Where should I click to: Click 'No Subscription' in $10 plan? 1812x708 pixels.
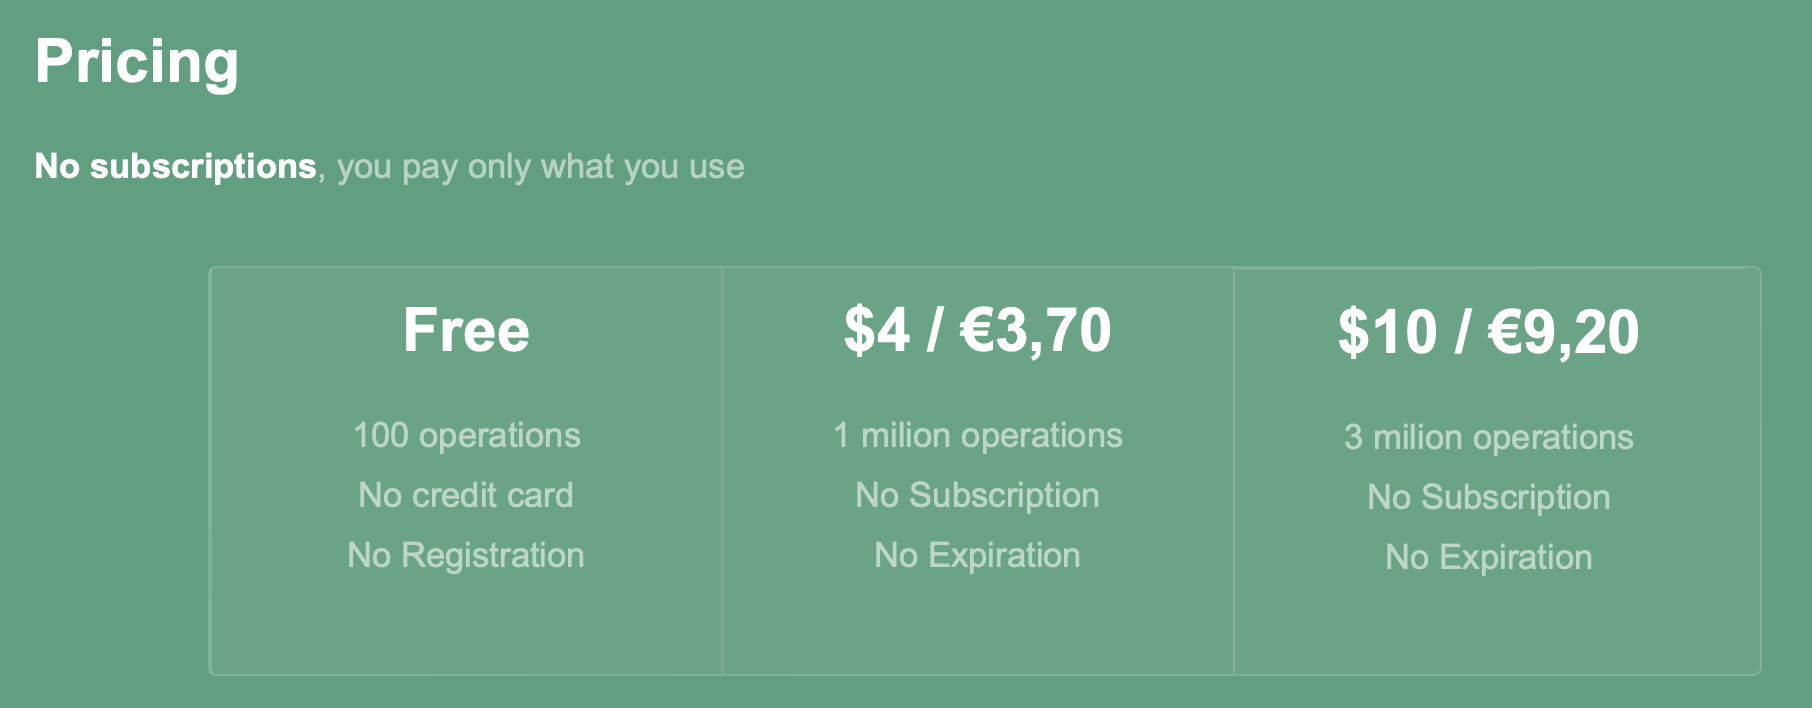click(x=1488, y=497)
